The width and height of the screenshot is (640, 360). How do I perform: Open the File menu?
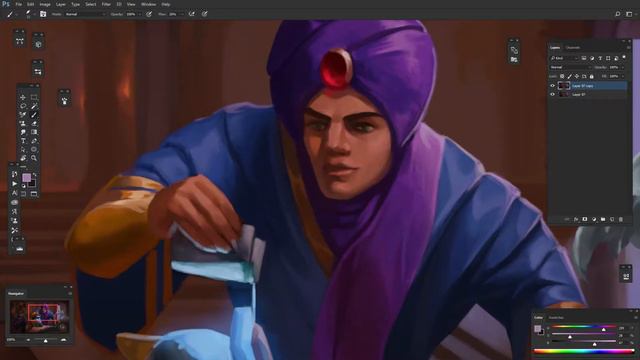(18, 4)
